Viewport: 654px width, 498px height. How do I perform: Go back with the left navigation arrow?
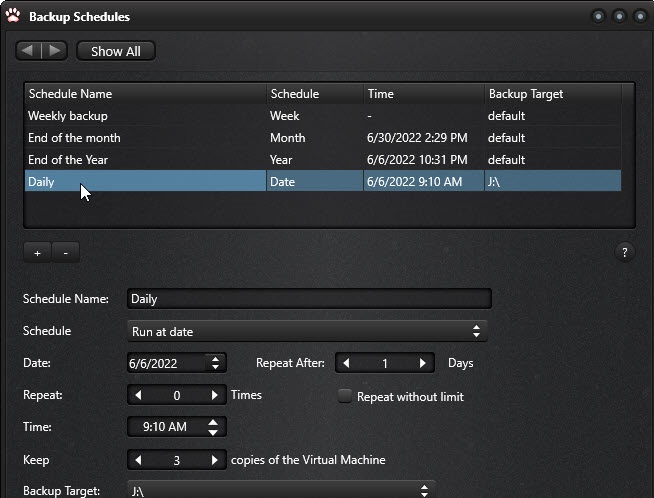point(28,51)
